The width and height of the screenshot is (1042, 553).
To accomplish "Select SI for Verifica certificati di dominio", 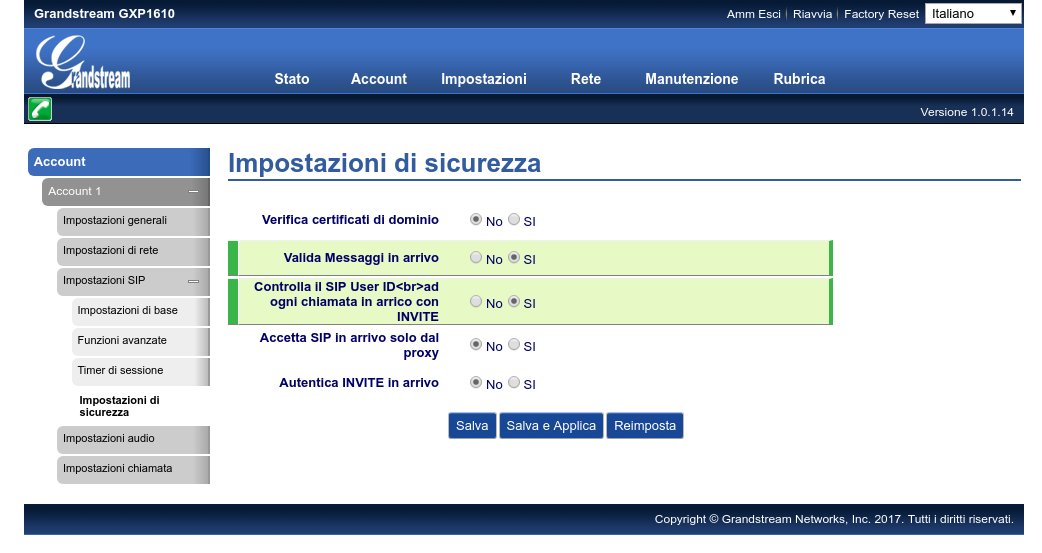I will click(514, 219).
